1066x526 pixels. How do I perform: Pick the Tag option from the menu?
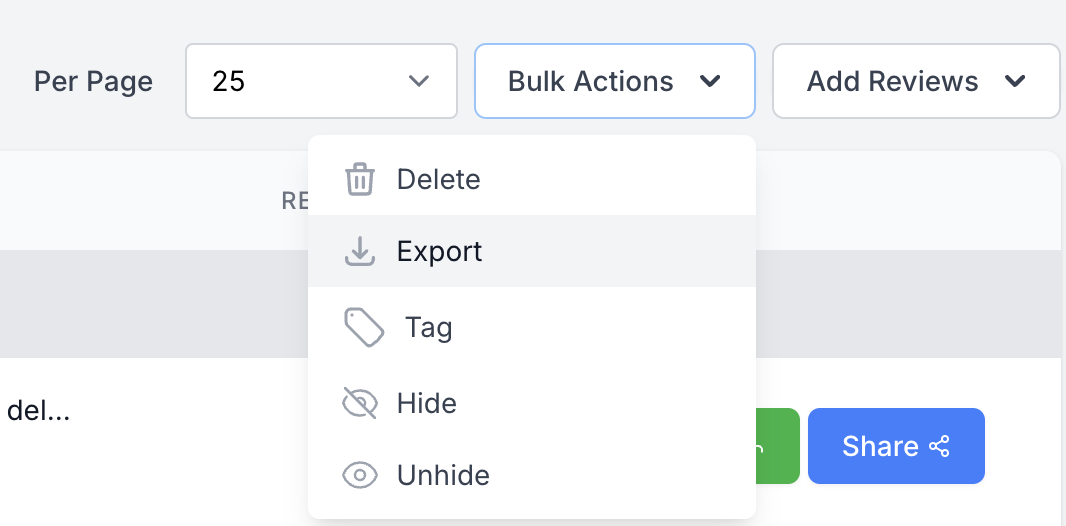click(428, 328)
